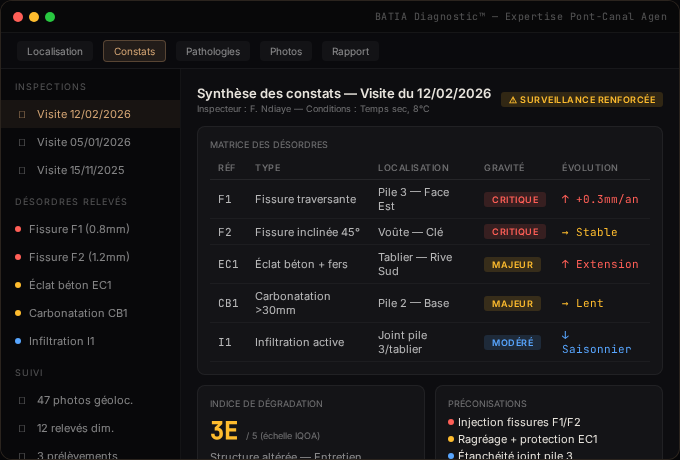
Task: Select Infiltration I1 in sidebar
Action: (x=90, y=341)
